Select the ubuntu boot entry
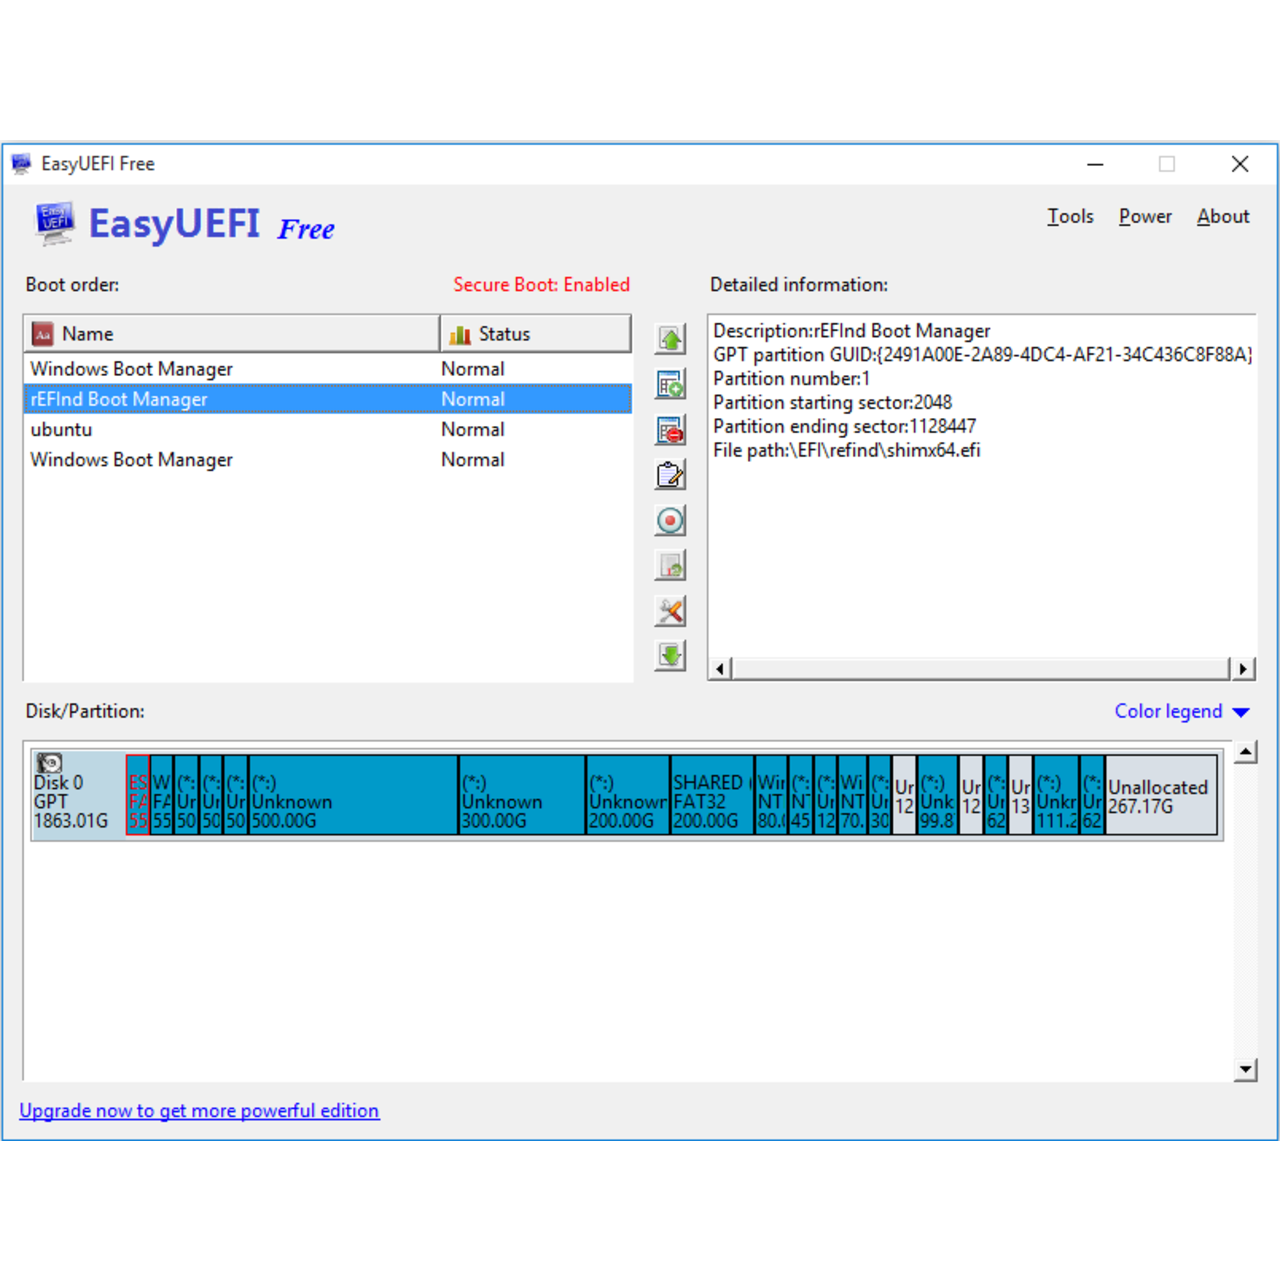Screen dimensions: 1280x1280 pos(62,429)
